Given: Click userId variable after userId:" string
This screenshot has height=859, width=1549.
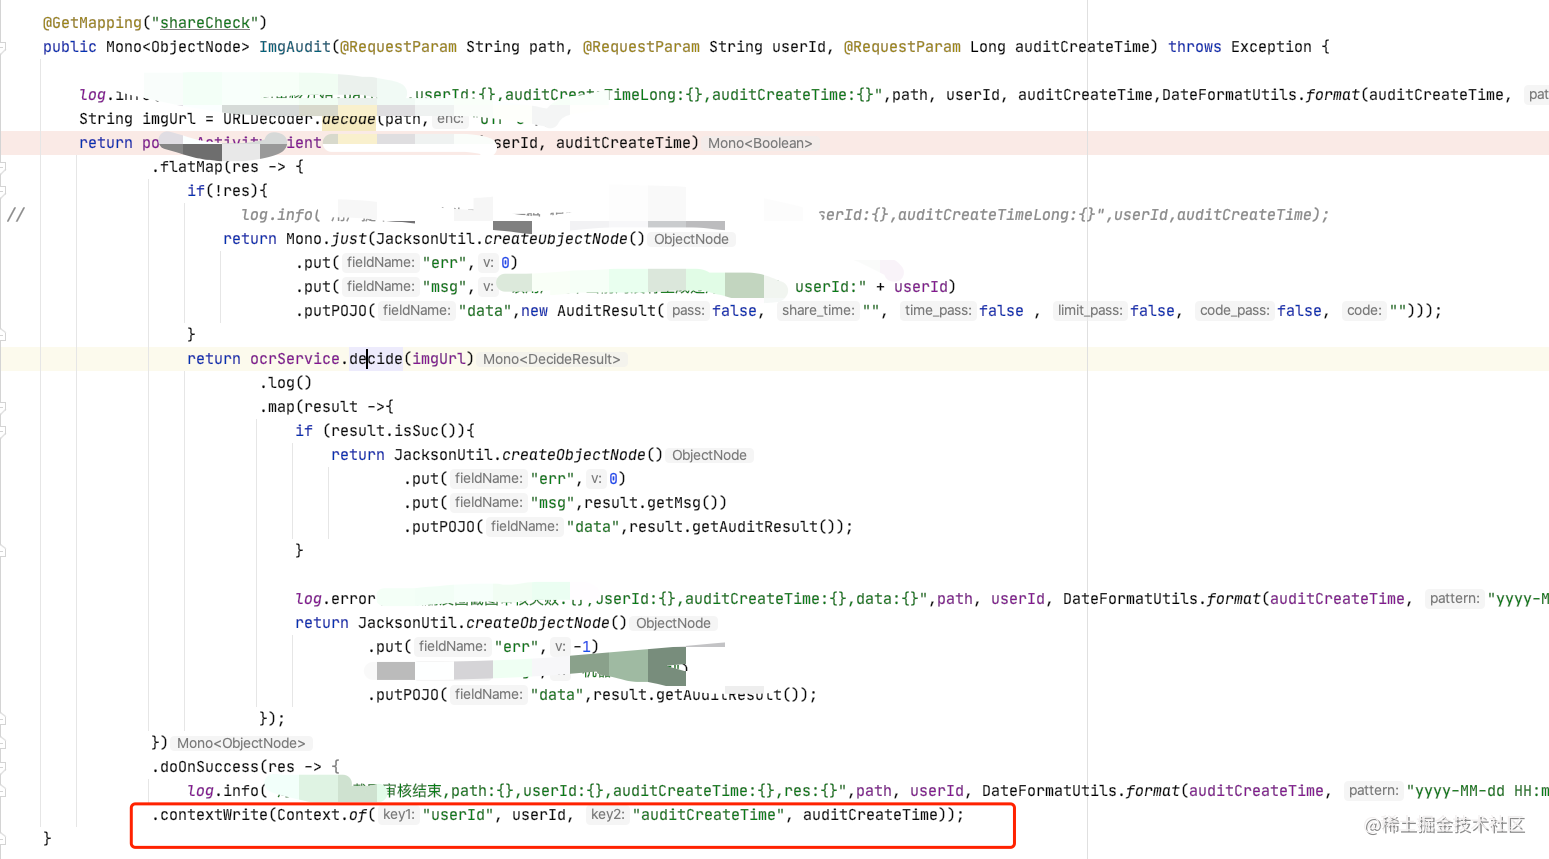Looking at the screenshot, I should [921, 287].
